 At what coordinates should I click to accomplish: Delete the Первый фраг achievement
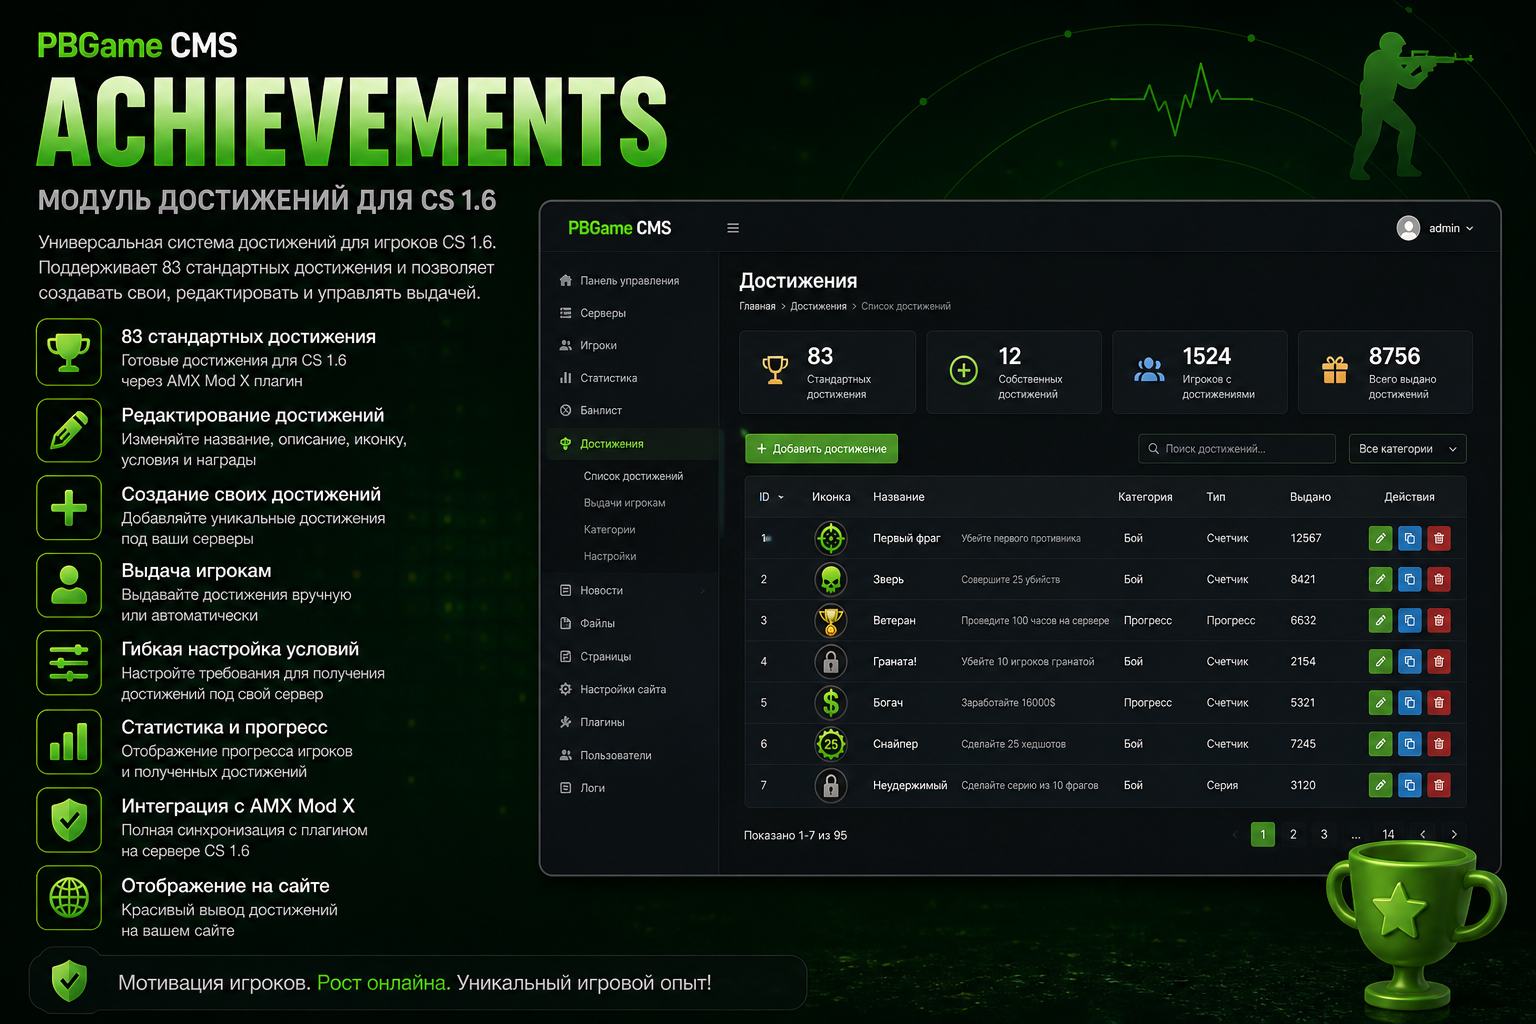tap(1439, 538)
